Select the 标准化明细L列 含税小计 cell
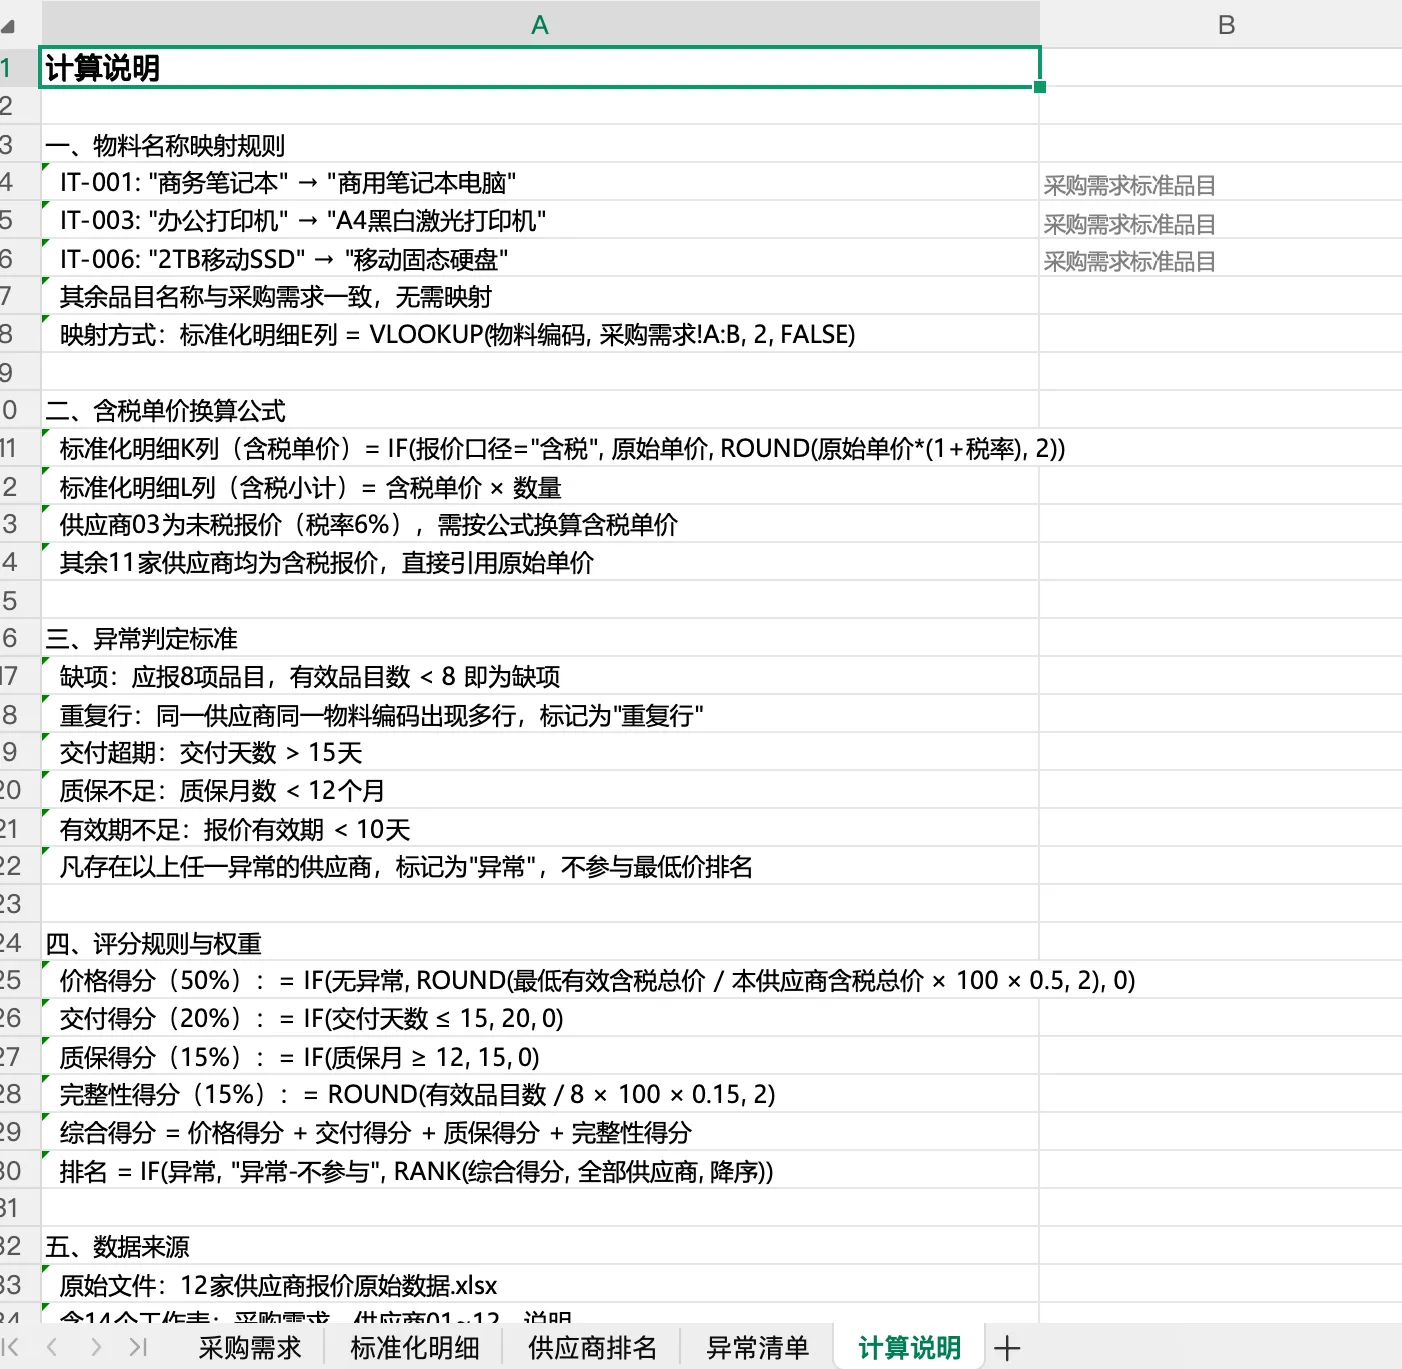This screenshot has width=1402, height=1369. [x=540, y=487]
